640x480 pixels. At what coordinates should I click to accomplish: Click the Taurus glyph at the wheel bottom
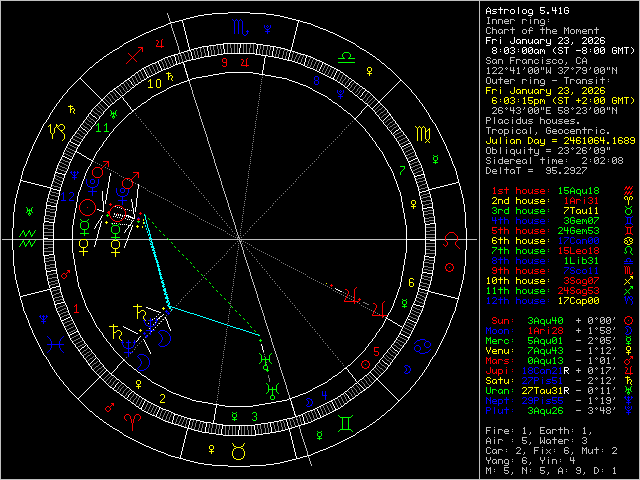[239, 452]
